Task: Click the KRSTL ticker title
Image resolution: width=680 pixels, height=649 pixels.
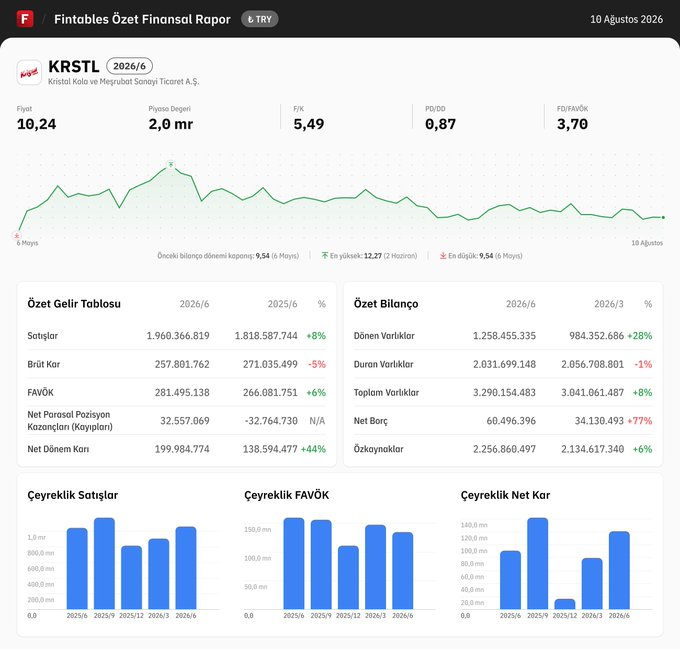Action: [74, 66]
